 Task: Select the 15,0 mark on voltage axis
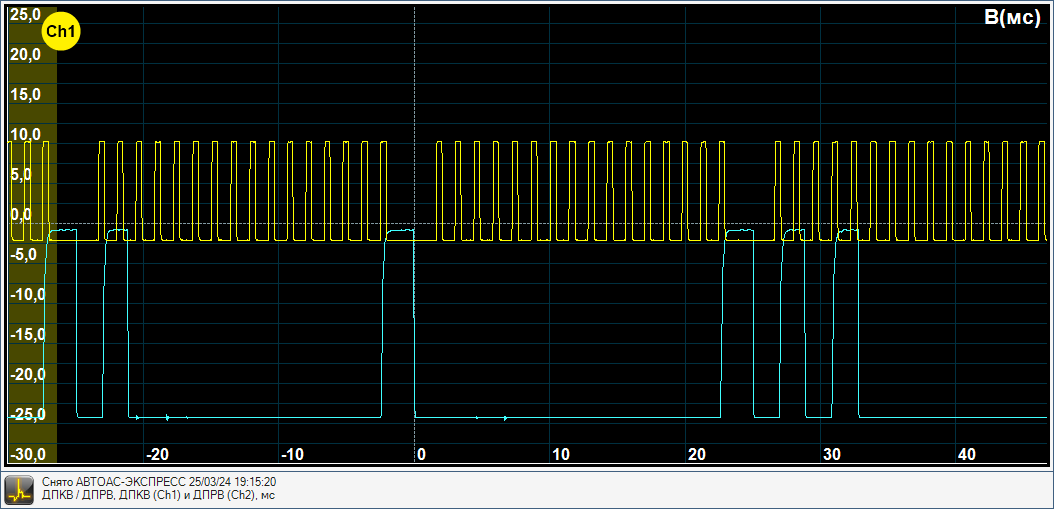pos(25,95)
